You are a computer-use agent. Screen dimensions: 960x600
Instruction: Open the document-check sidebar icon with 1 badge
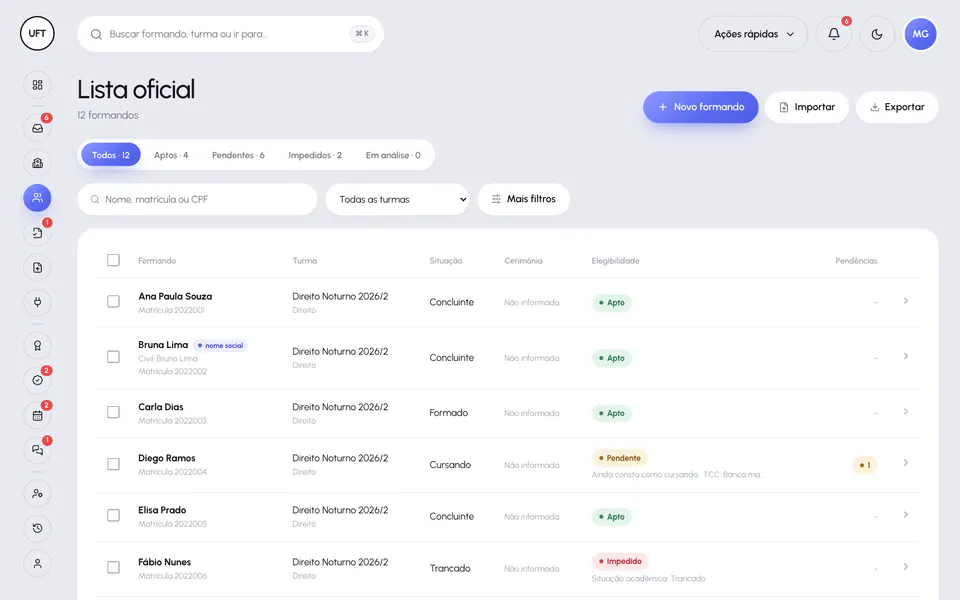pyautogui.click(x=37, y=233)
